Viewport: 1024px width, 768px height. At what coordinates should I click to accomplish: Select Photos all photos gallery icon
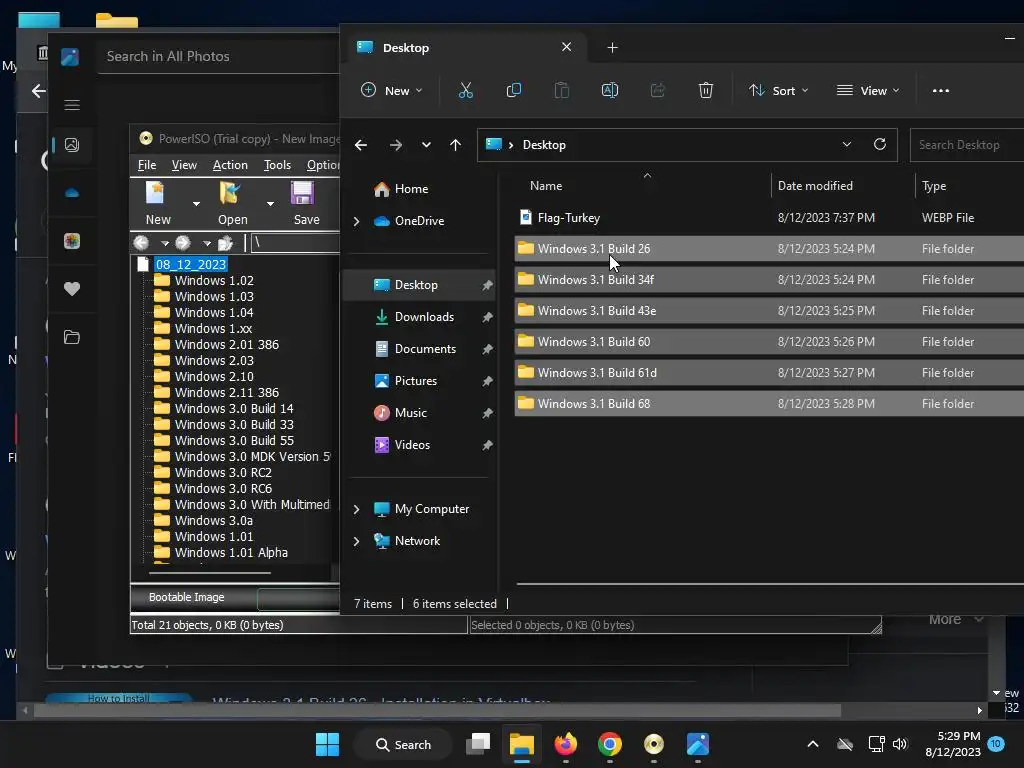coord(72,145)
